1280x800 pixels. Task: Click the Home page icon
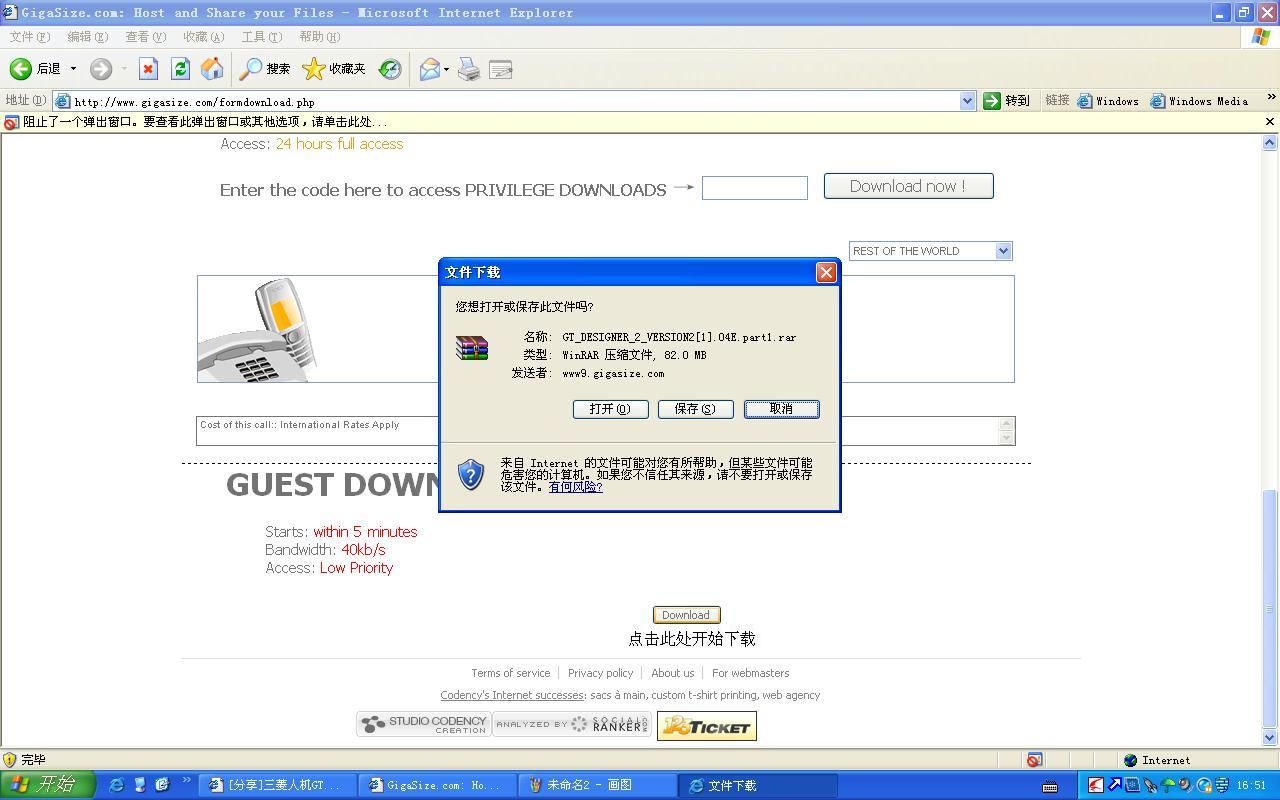(x=212, y=69)
